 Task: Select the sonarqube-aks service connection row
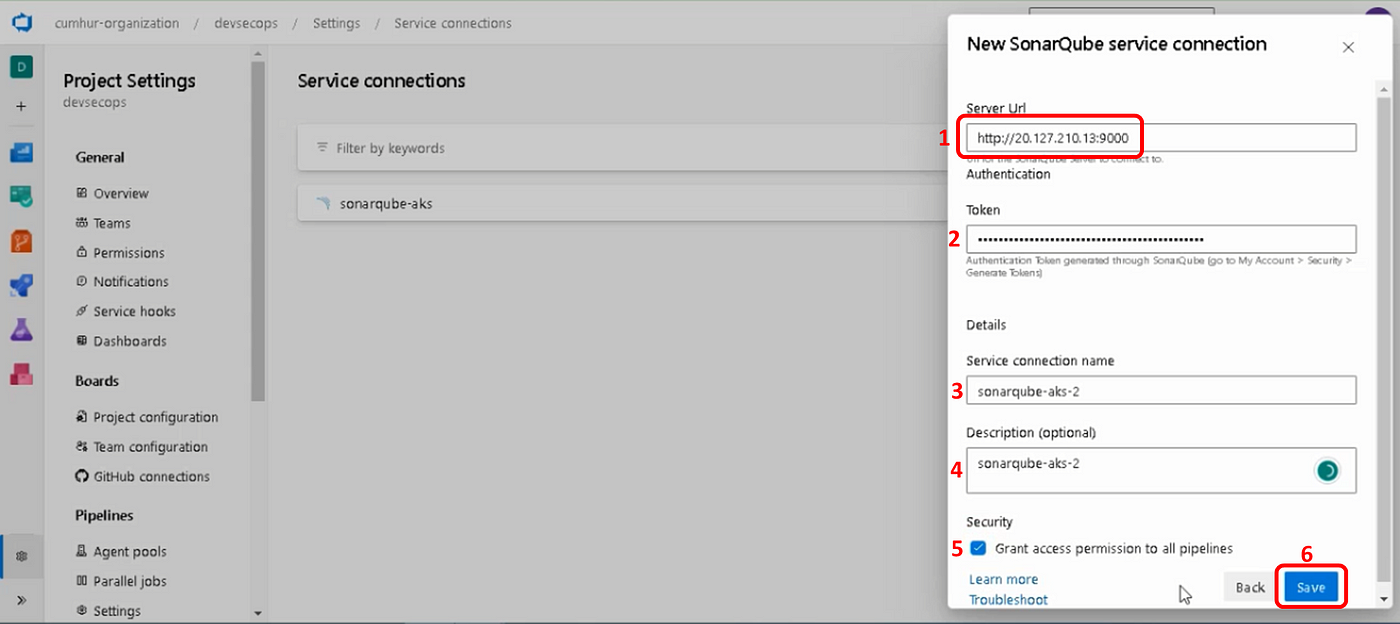click(622, 204)
